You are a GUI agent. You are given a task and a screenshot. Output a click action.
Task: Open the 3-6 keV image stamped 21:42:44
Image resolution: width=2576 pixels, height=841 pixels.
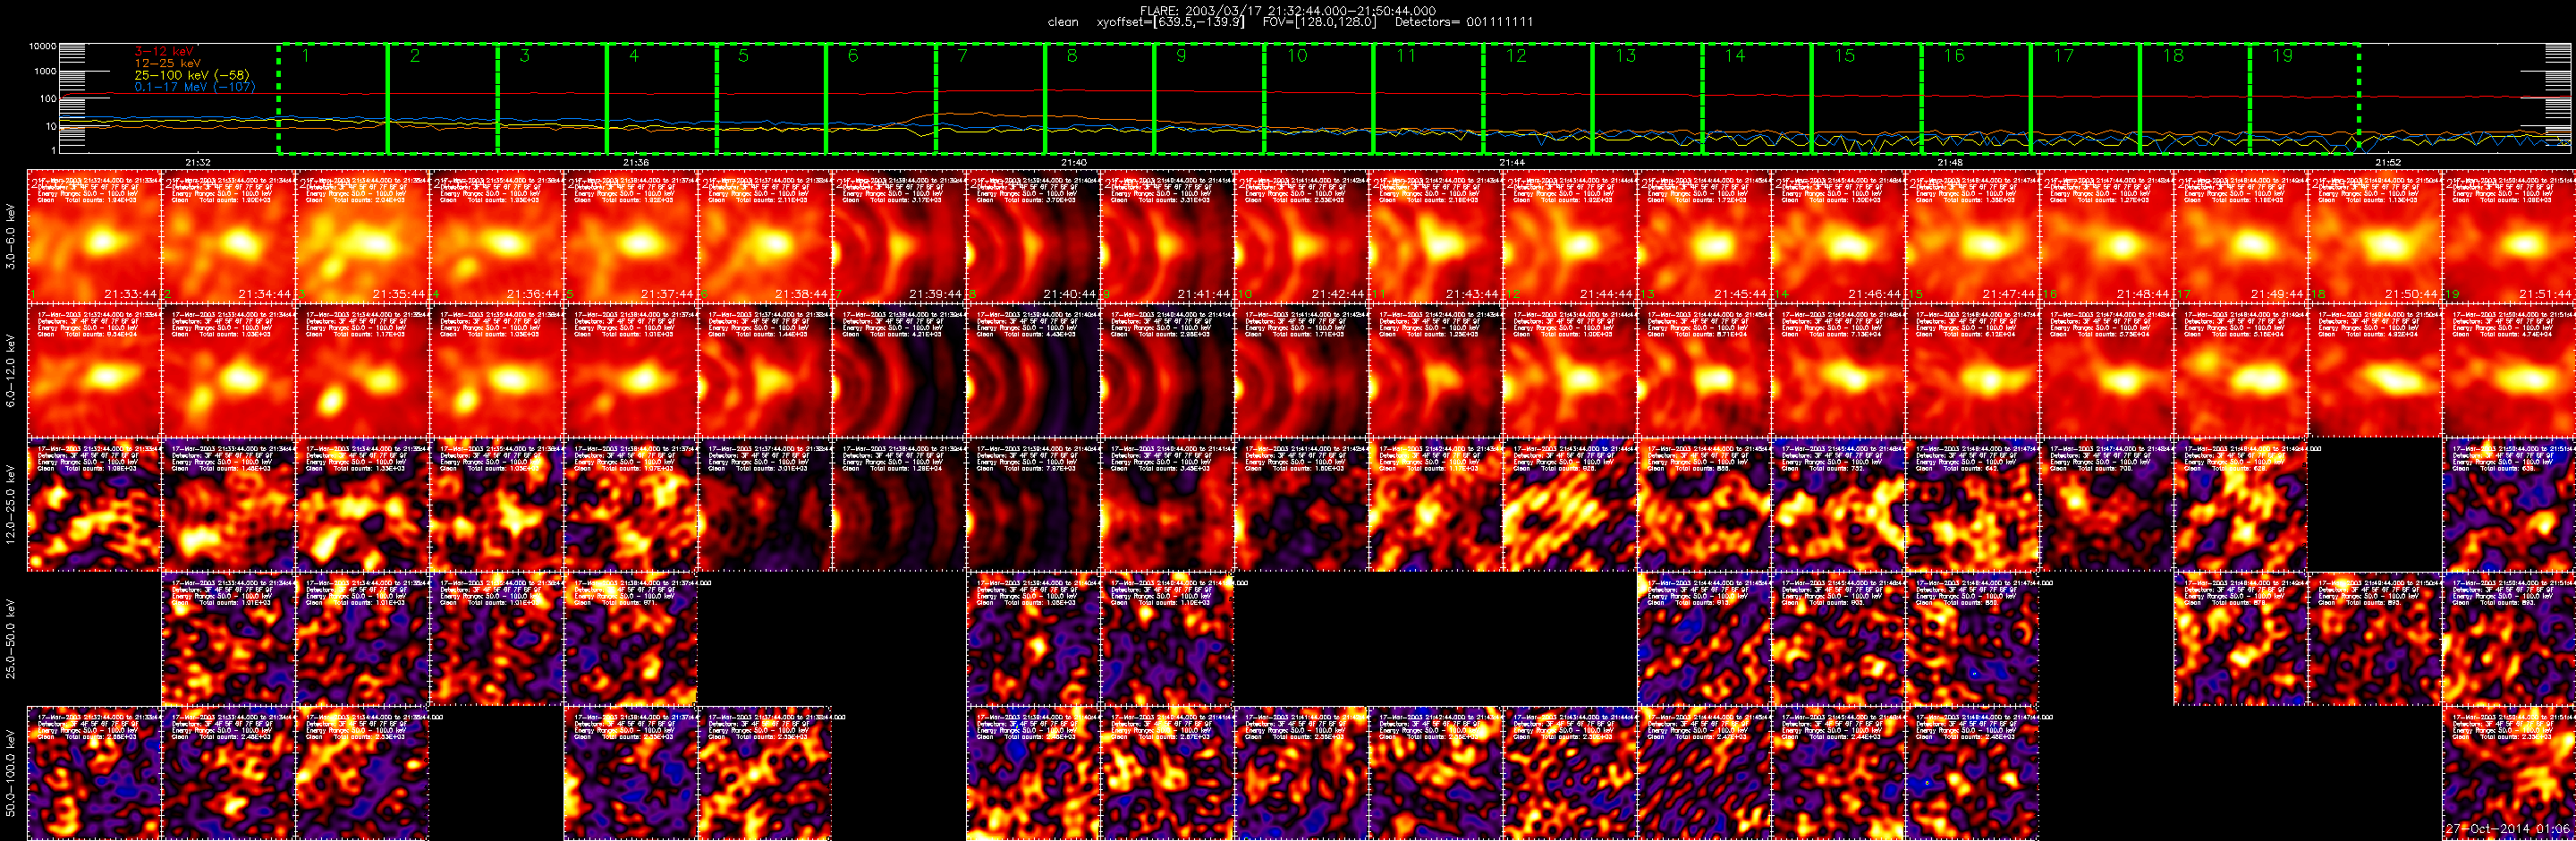tap(1301, 236)
